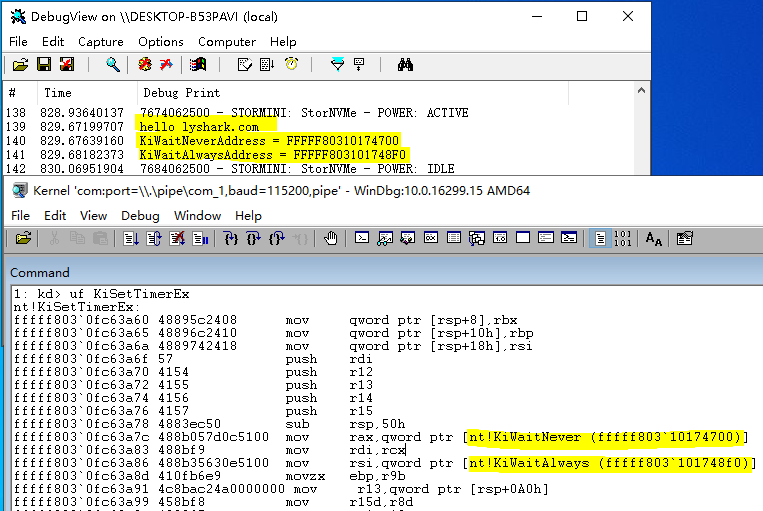Screen dimensions: 763x511
Task: Select the KiWaitNeverAddress log line
Action: tap(269, 141)
